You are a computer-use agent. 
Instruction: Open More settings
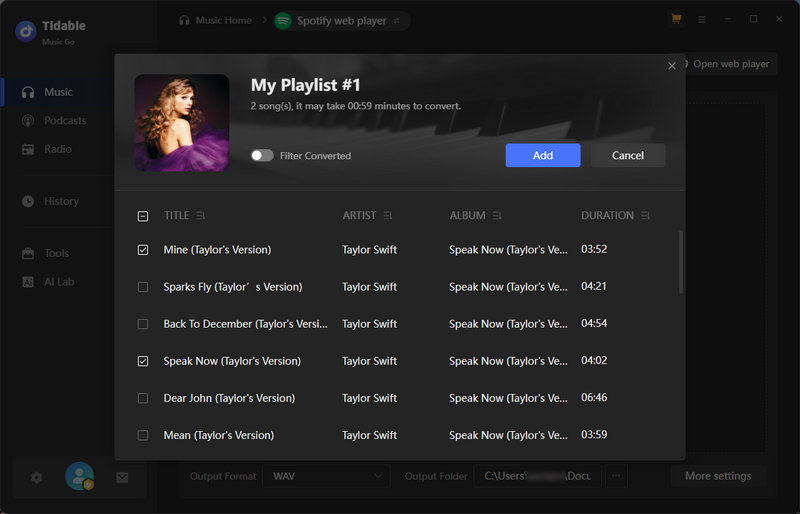point(718,476)
